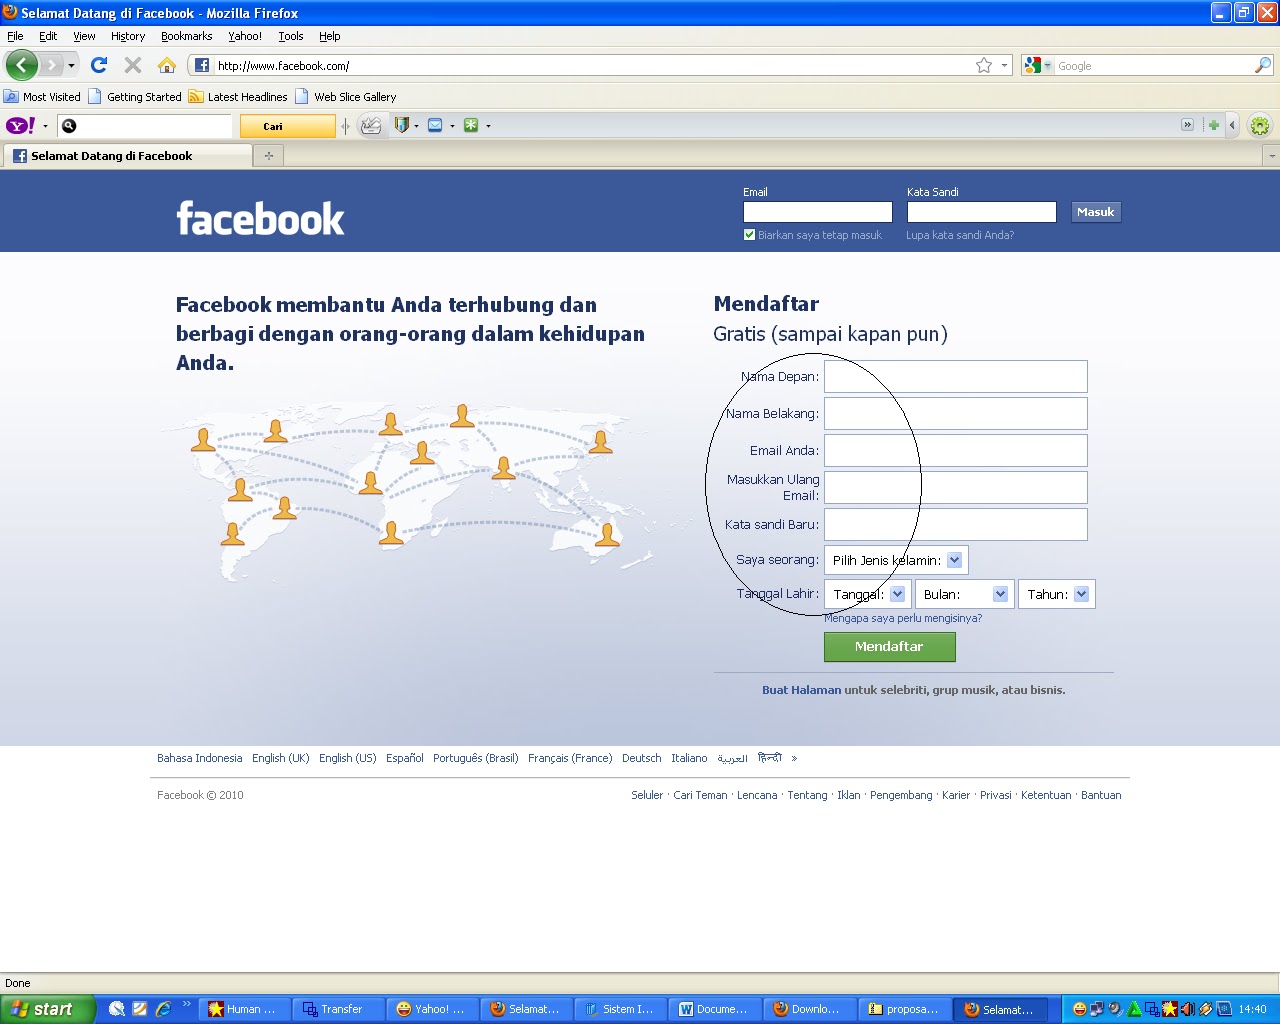This screenshot has height=1024, width=1280.
Task: Click the Google search magnifier icon
Action: click(1263, 66)
